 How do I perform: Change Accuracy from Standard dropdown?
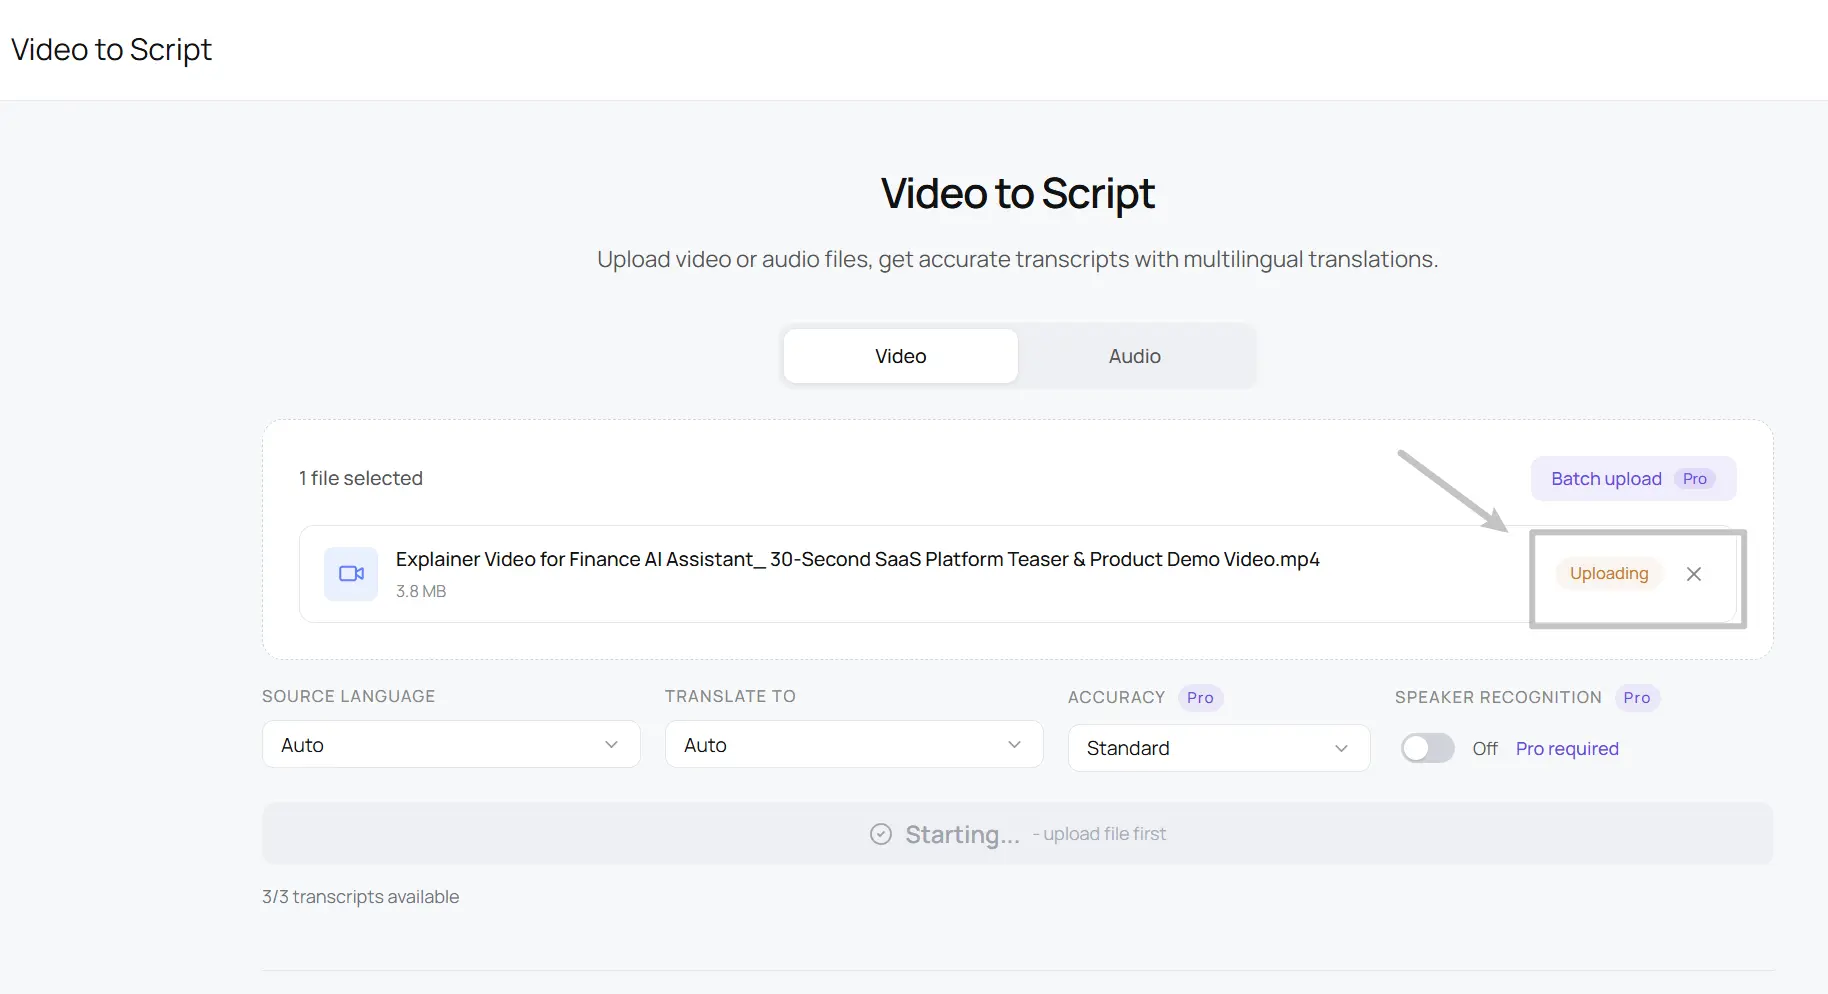[1218, 748]
